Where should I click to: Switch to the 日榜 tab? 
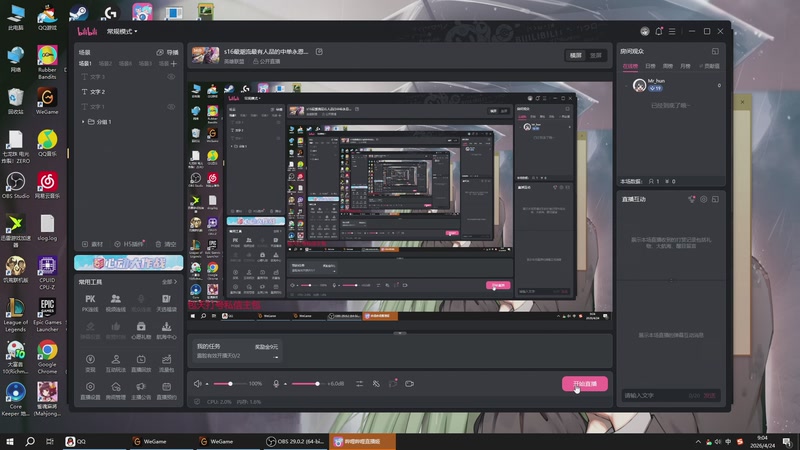click(650, 66)
